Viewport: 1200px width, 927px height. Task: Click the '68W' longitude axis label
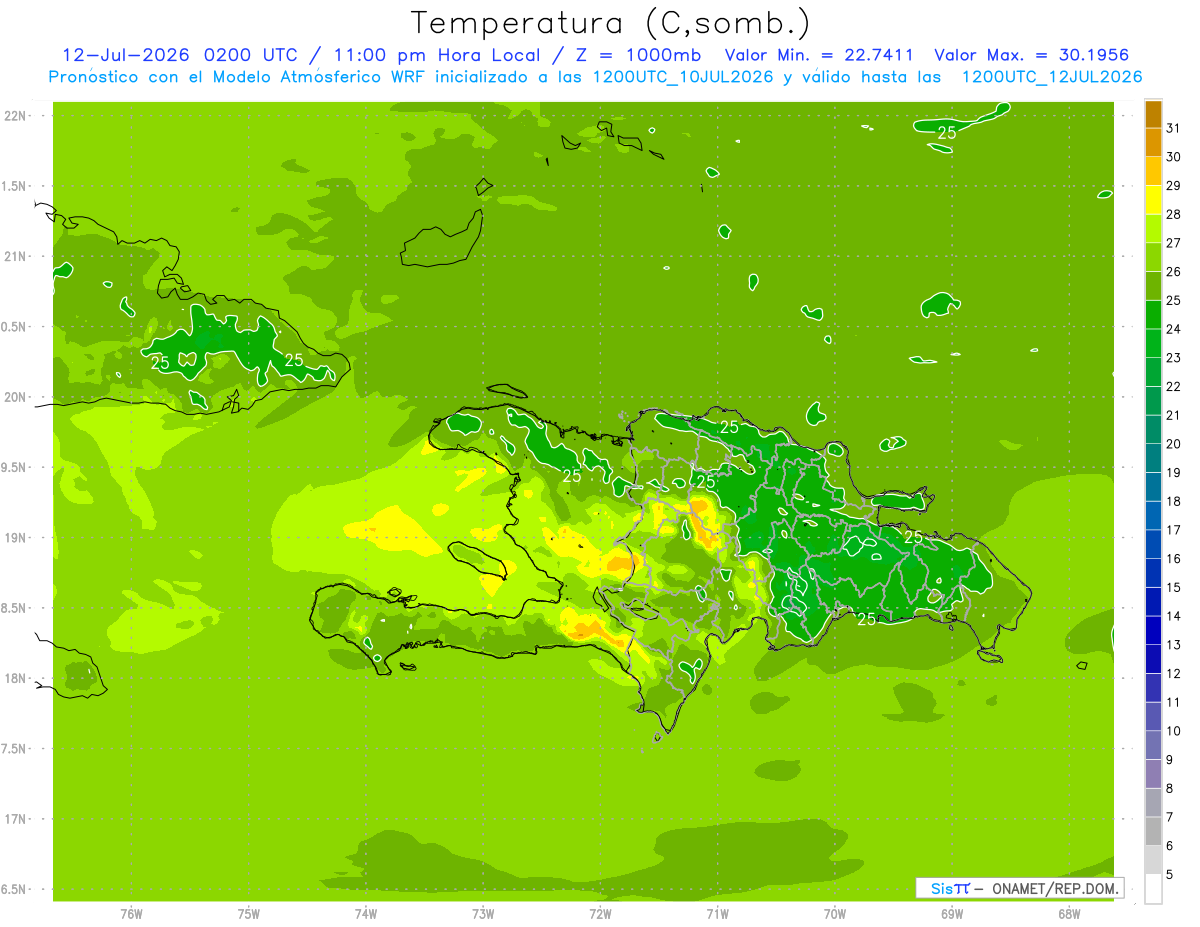click(x=1069, y=913)
